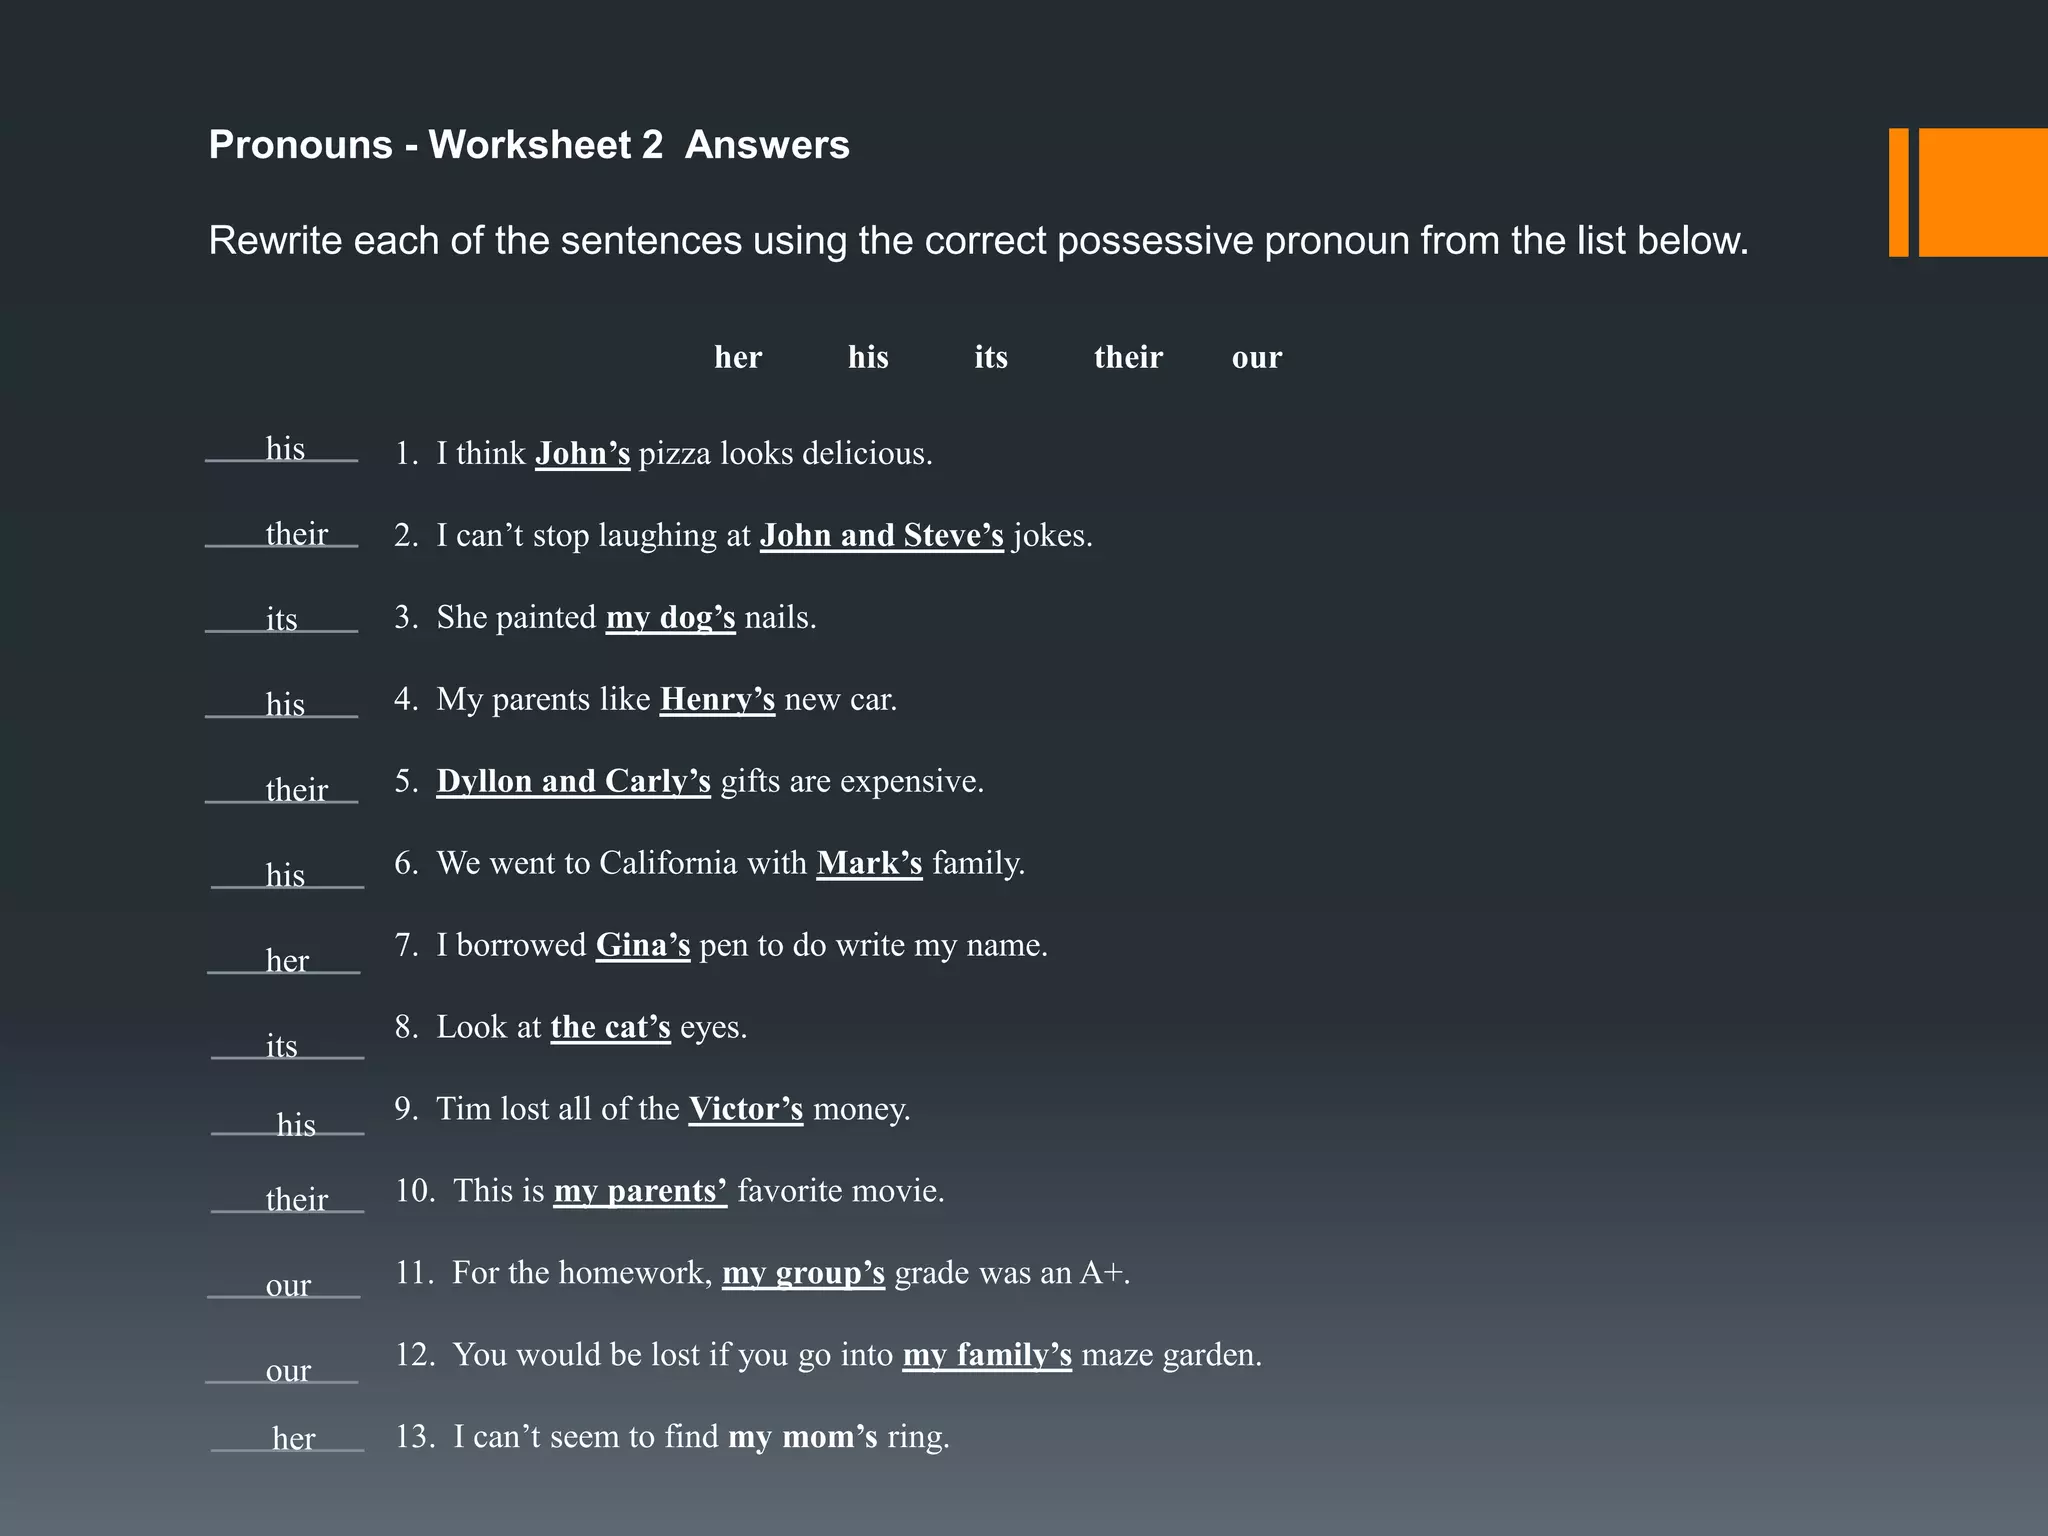This screenshot has width=2048, height=1536.
Task: Select the word 'its' in the word bank
Action: [x=991, y=357]
